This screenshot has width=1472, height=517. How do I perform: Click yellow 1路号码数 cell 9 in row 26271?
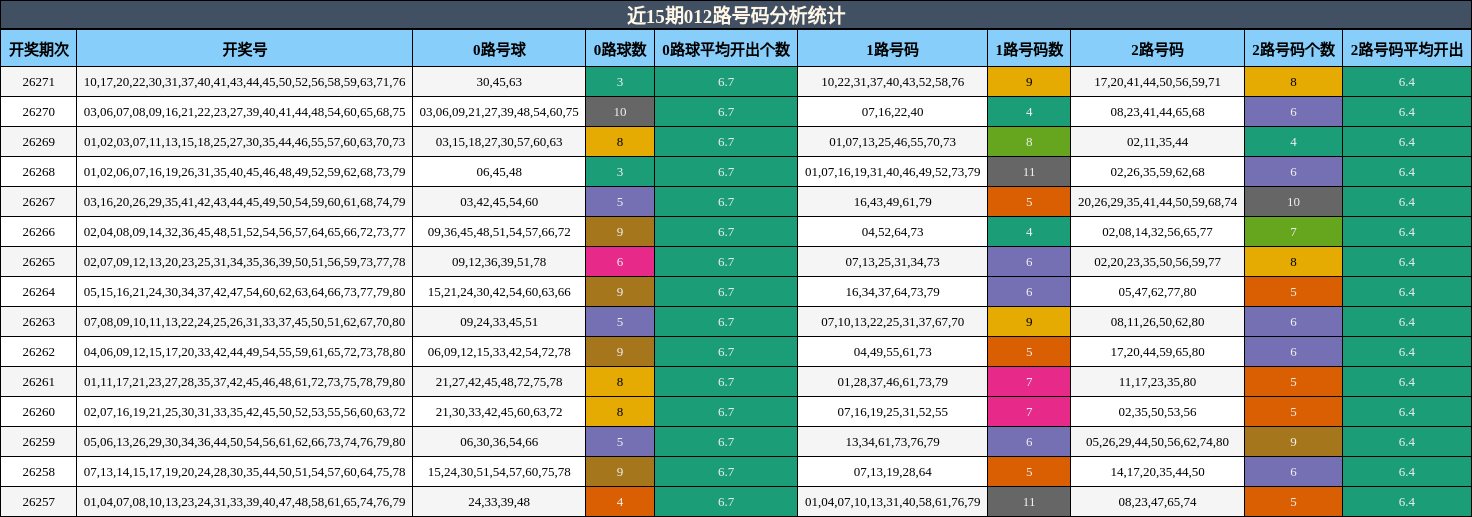point(1029,82)
